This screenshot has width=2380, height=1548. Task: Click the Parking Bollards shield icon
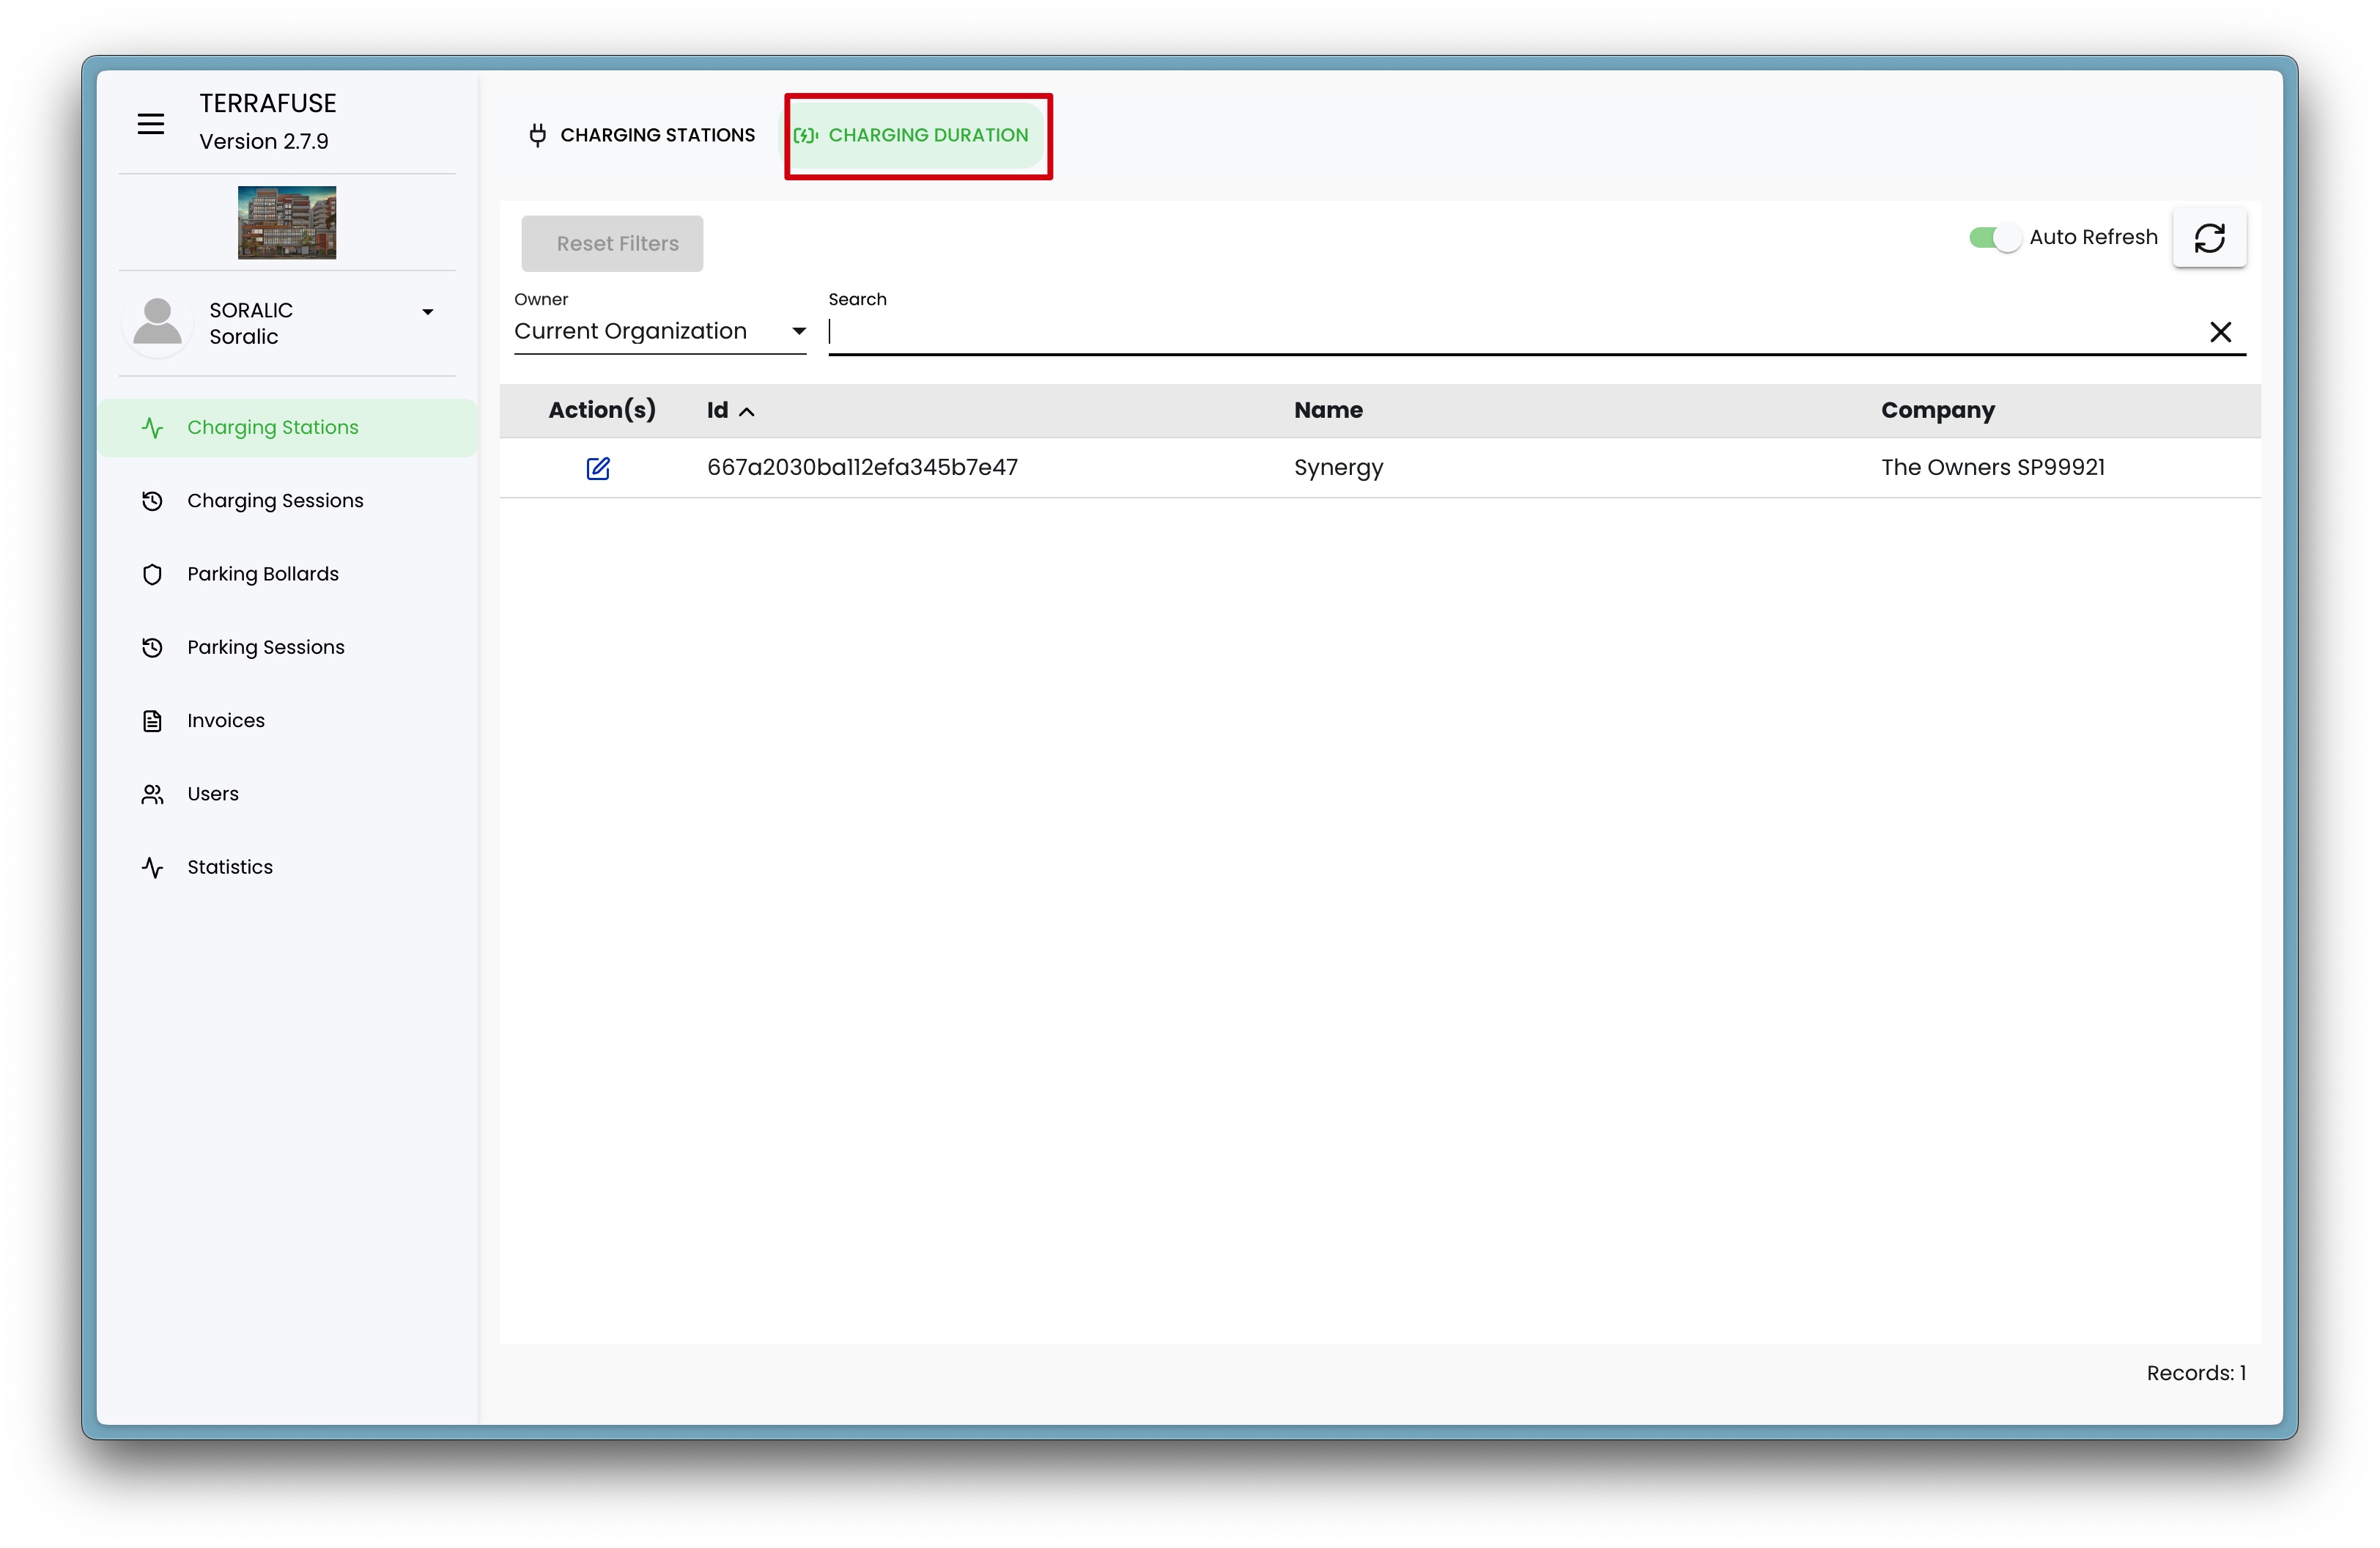pos(152,574)
